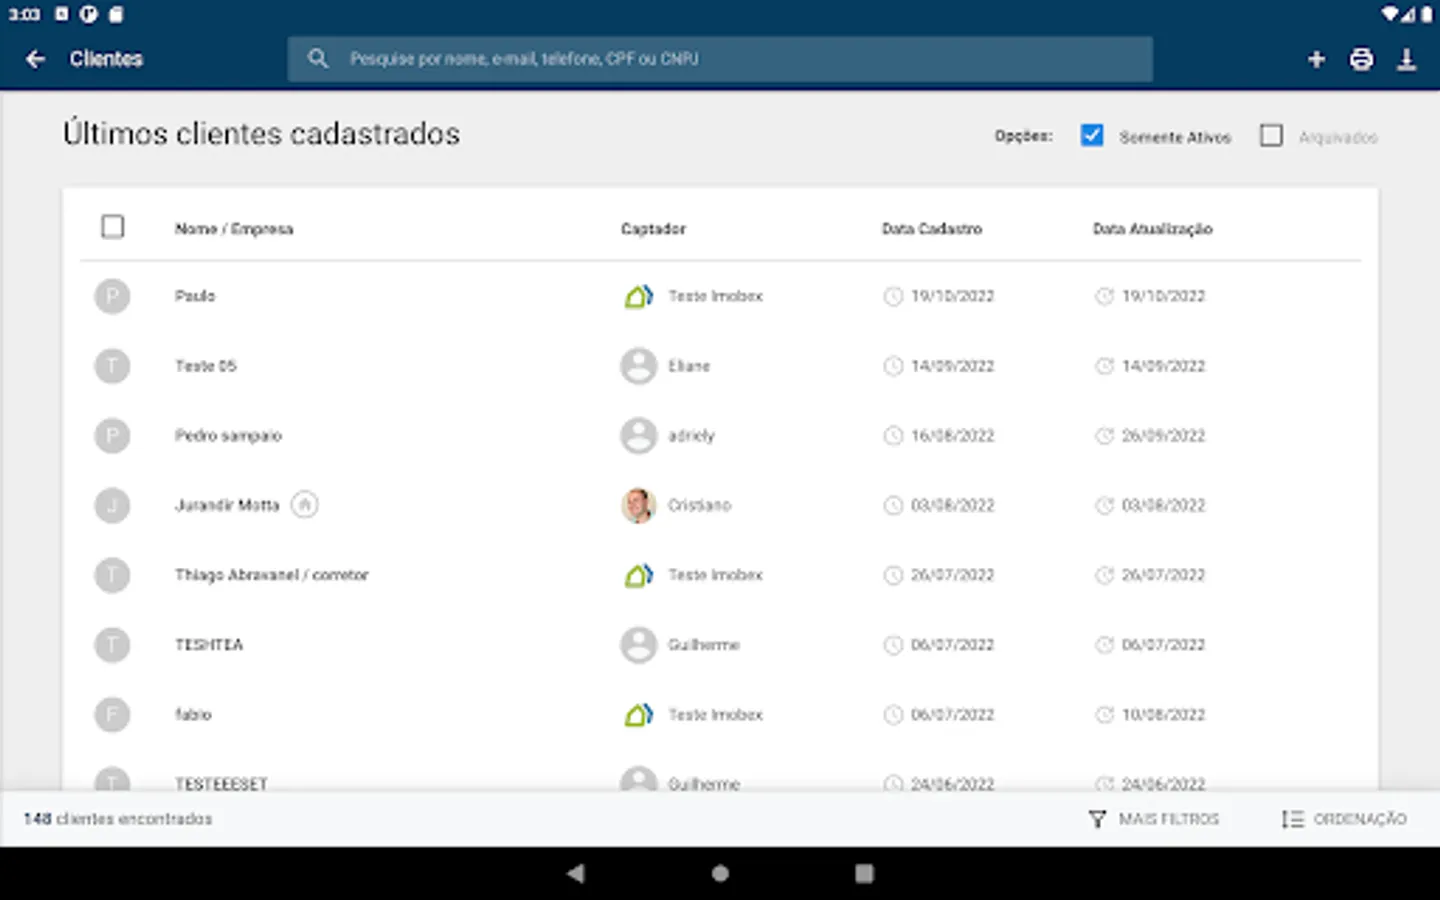Add a new client with the plus icon
This screenshot has width=1440, height=900.
1316,59
